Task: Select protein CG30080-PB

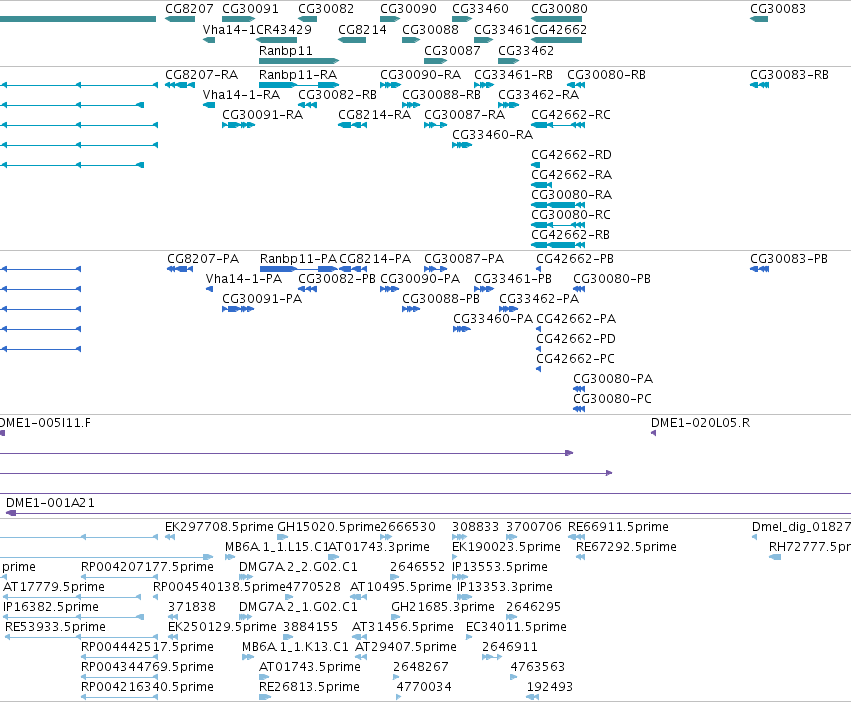Action: [x=612, y=279]
